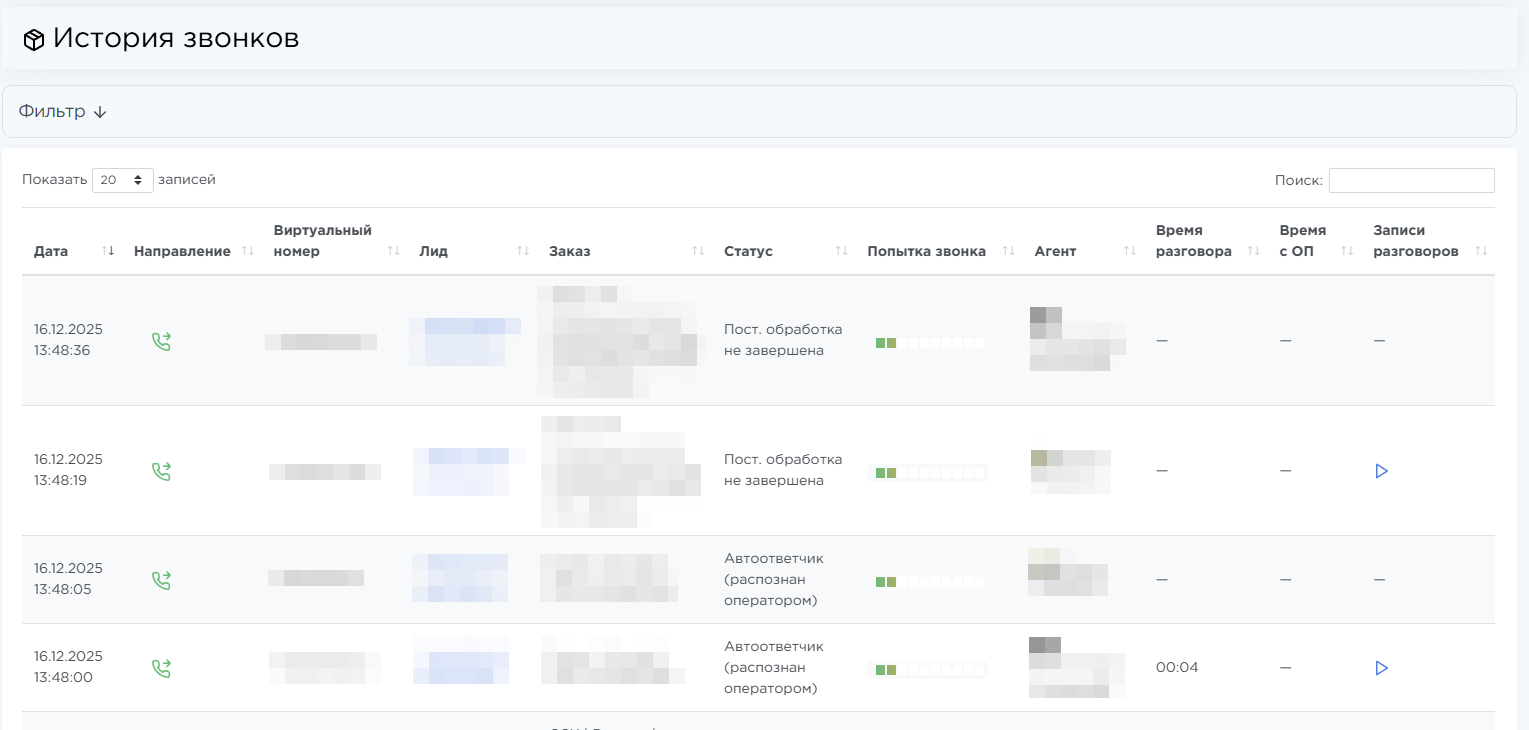Expand the Фильтр panel
The height and width of the screenshot is (730, 1529).
(63, 112)
